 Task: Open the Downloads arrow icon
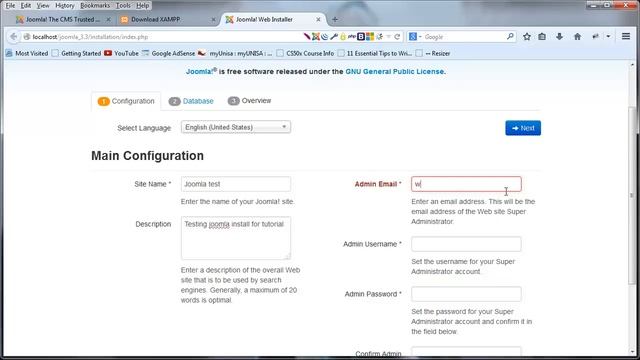560,37
